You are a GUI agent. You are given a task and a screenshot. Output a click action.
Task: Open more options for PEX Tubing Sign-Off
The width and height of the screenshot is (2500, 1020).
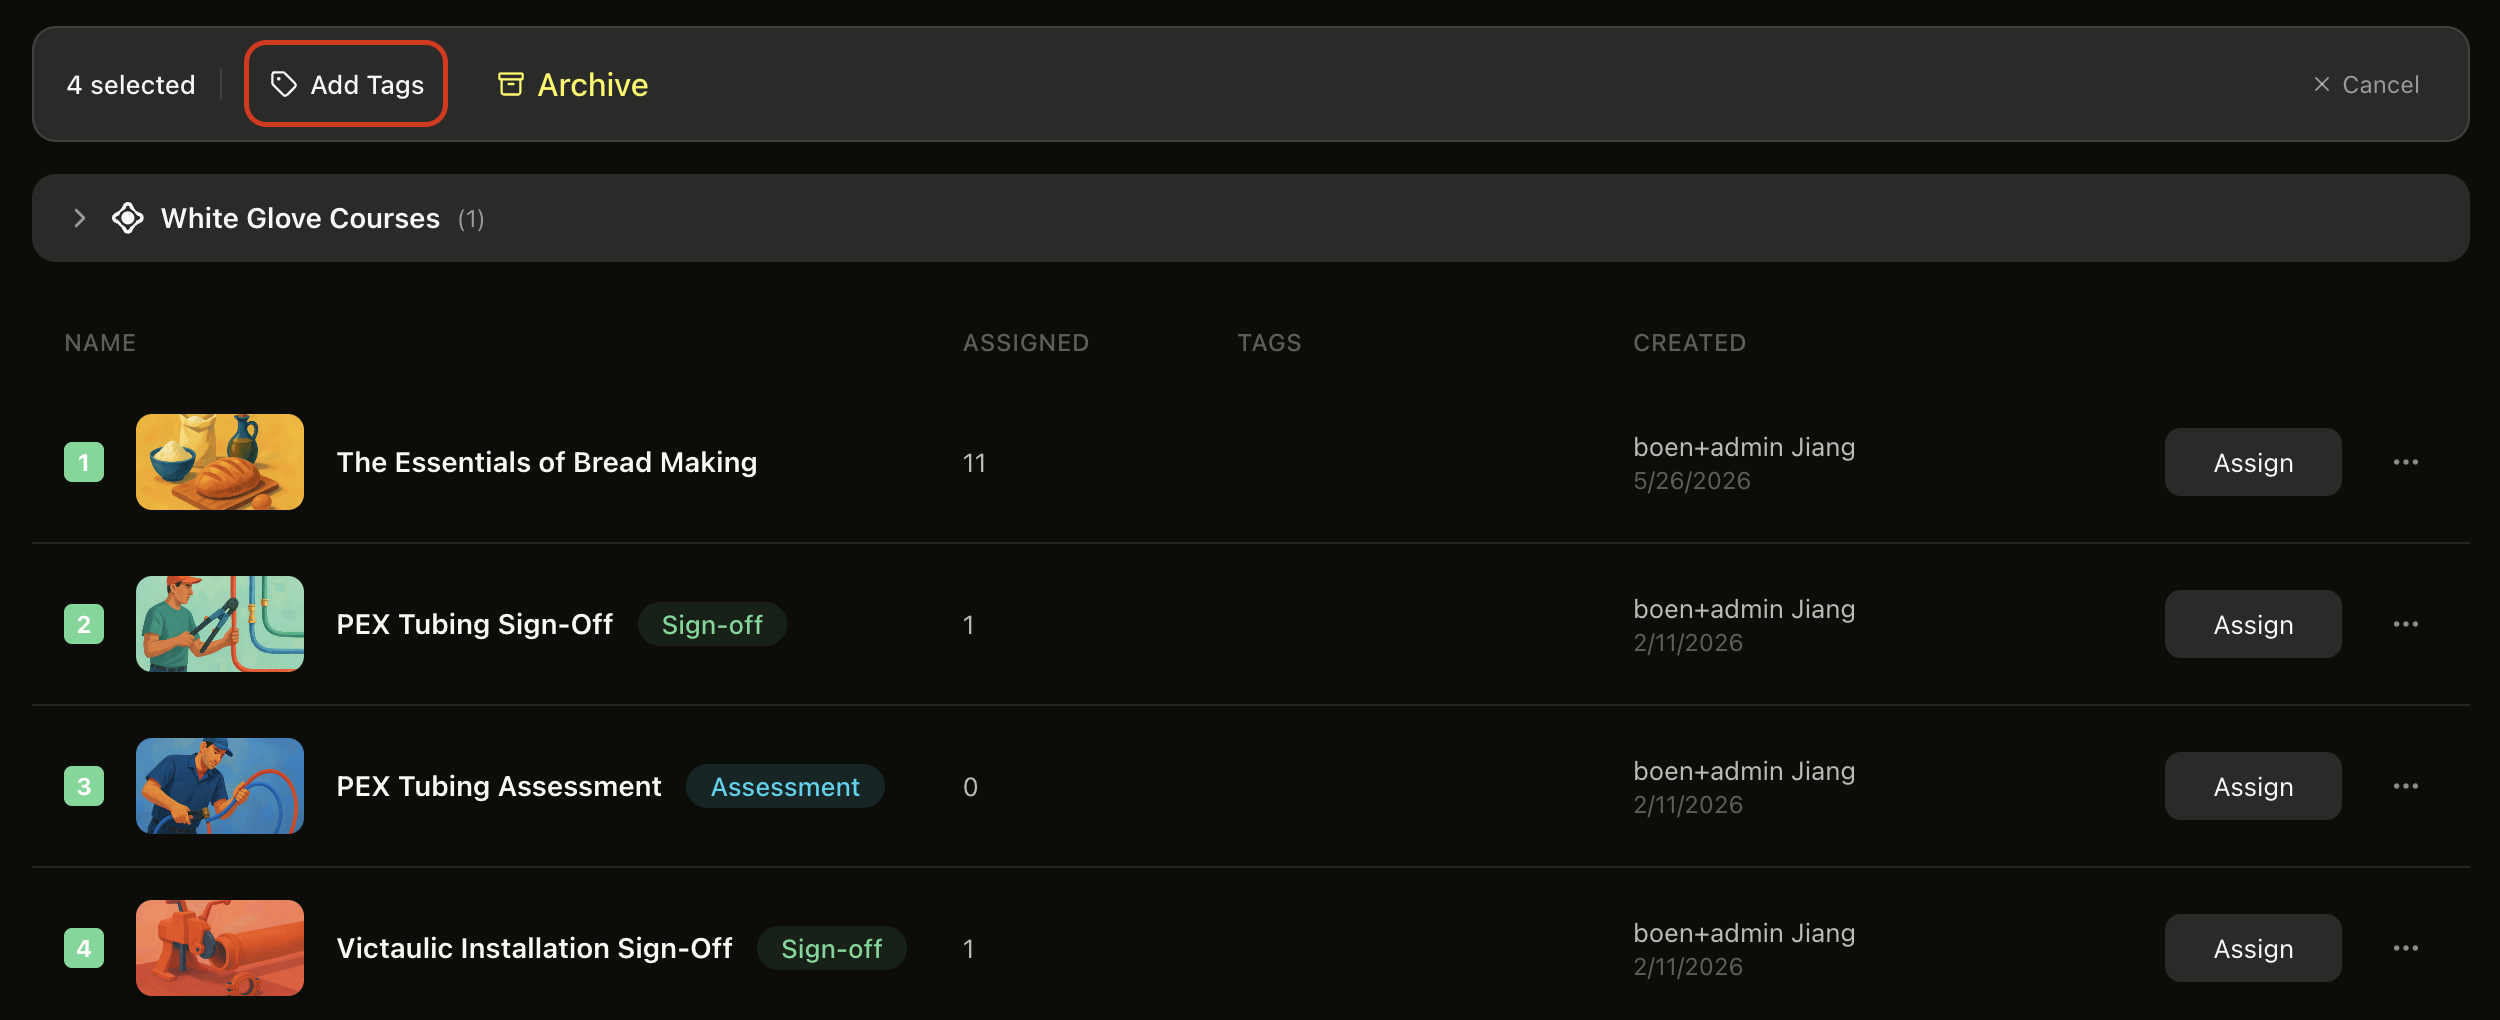(x=2406, y=624)
